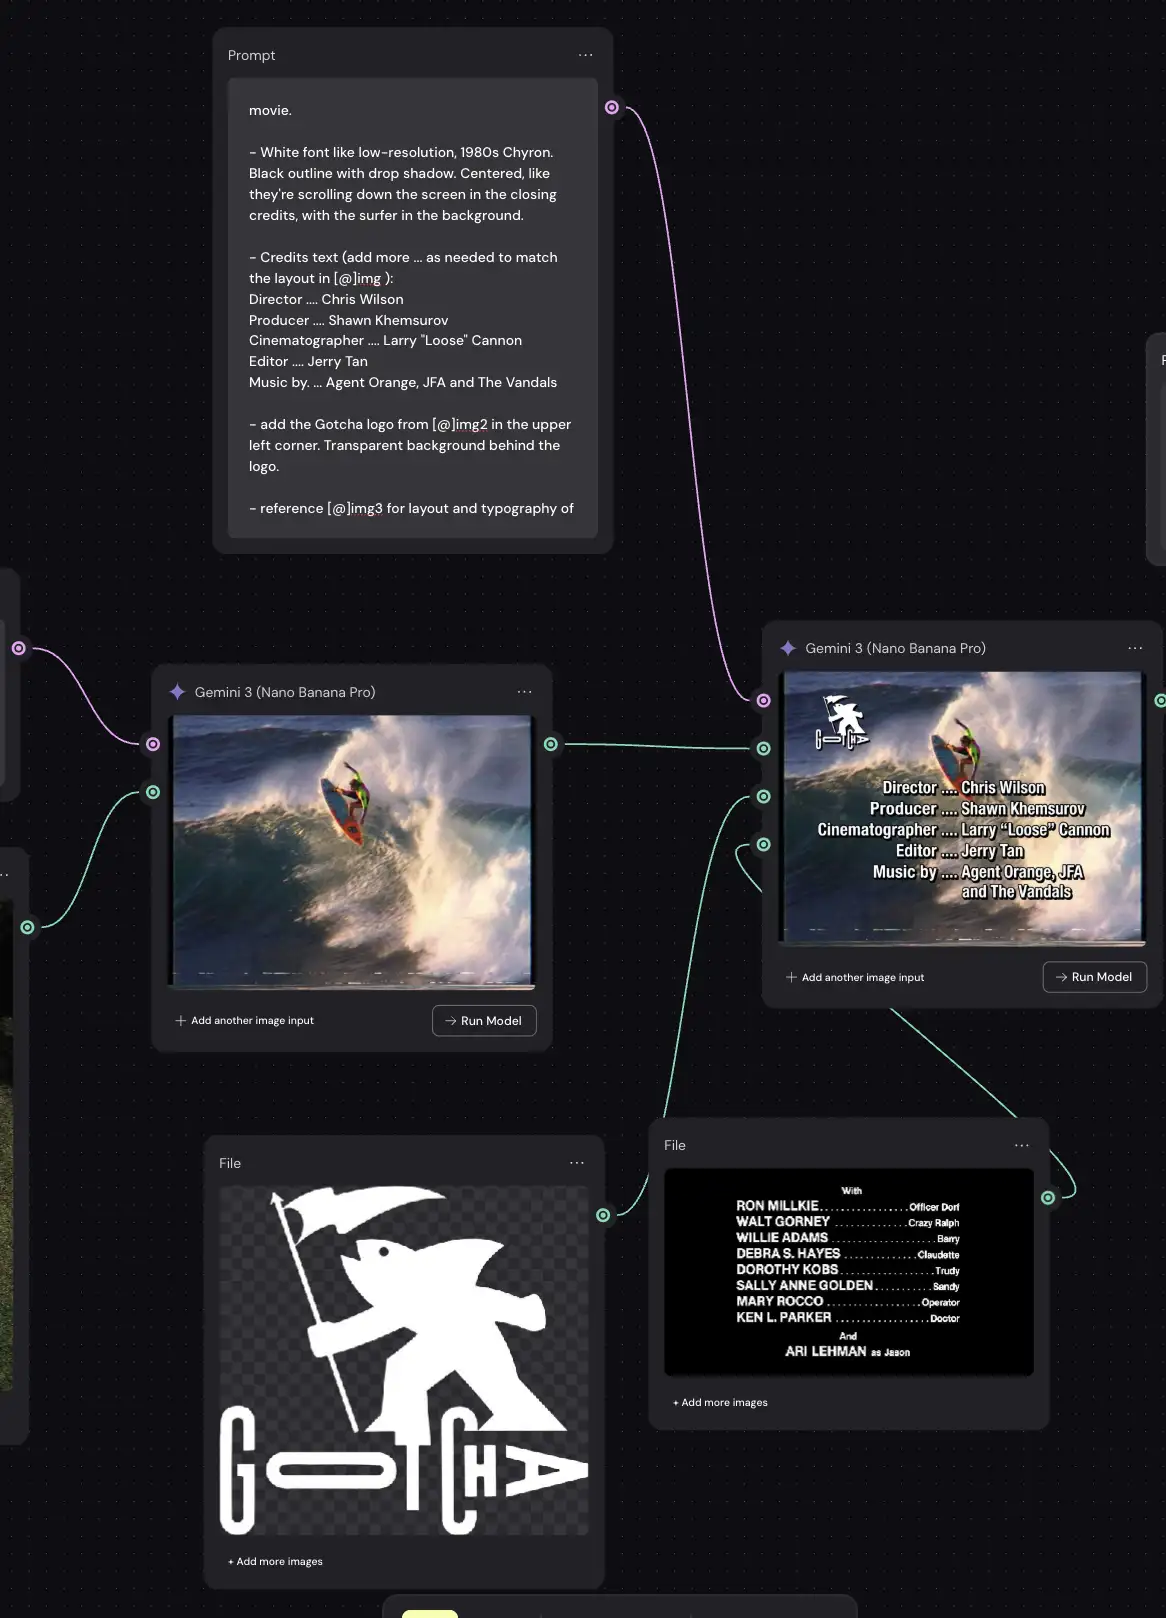Click pink prompt input port on credits overlay node

coord(764,700)
